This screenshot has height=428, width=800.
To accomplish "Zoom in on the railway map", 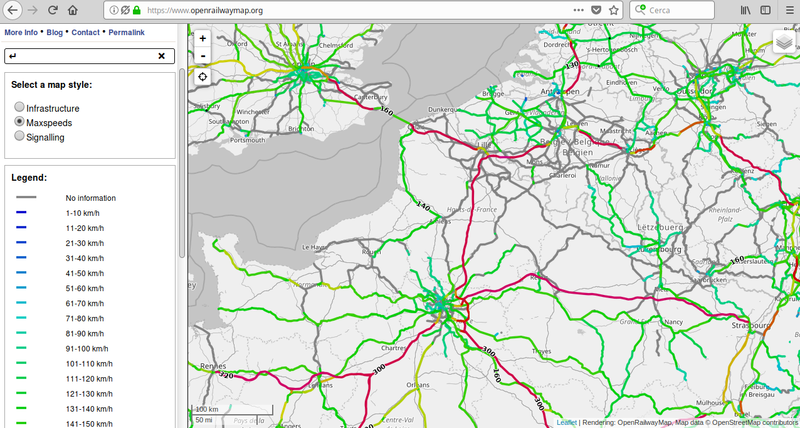I will point(203,38).
